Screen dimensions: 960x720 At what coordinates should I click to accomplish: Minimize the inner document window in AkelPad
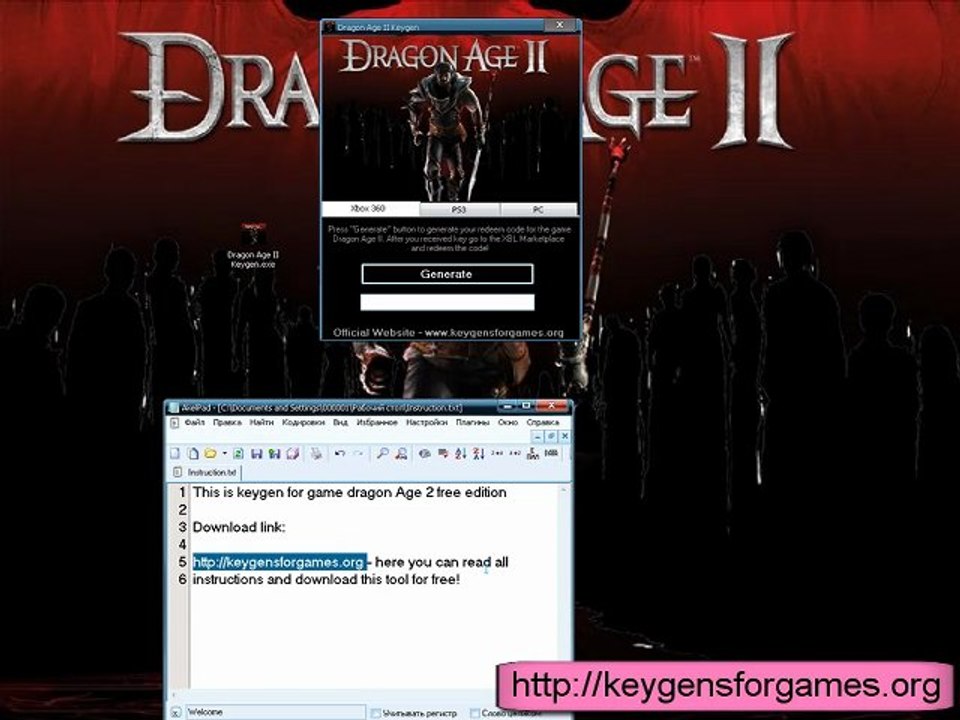tap(537, 437)
